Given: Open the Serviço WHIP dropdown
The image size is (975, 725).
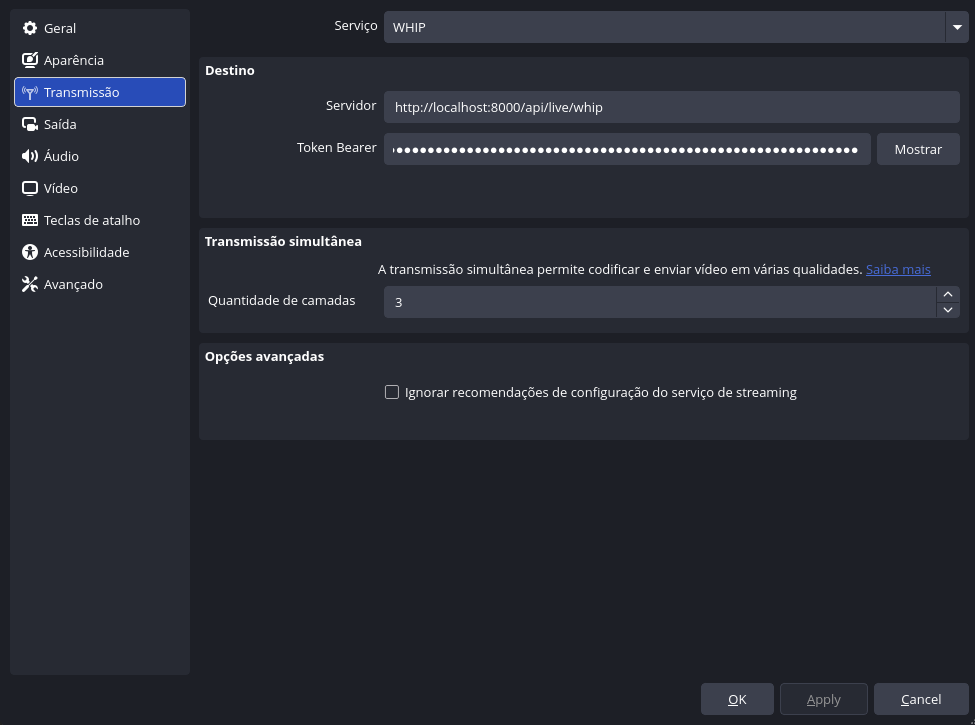Looking at the screenshot, I should click(676, 27).
